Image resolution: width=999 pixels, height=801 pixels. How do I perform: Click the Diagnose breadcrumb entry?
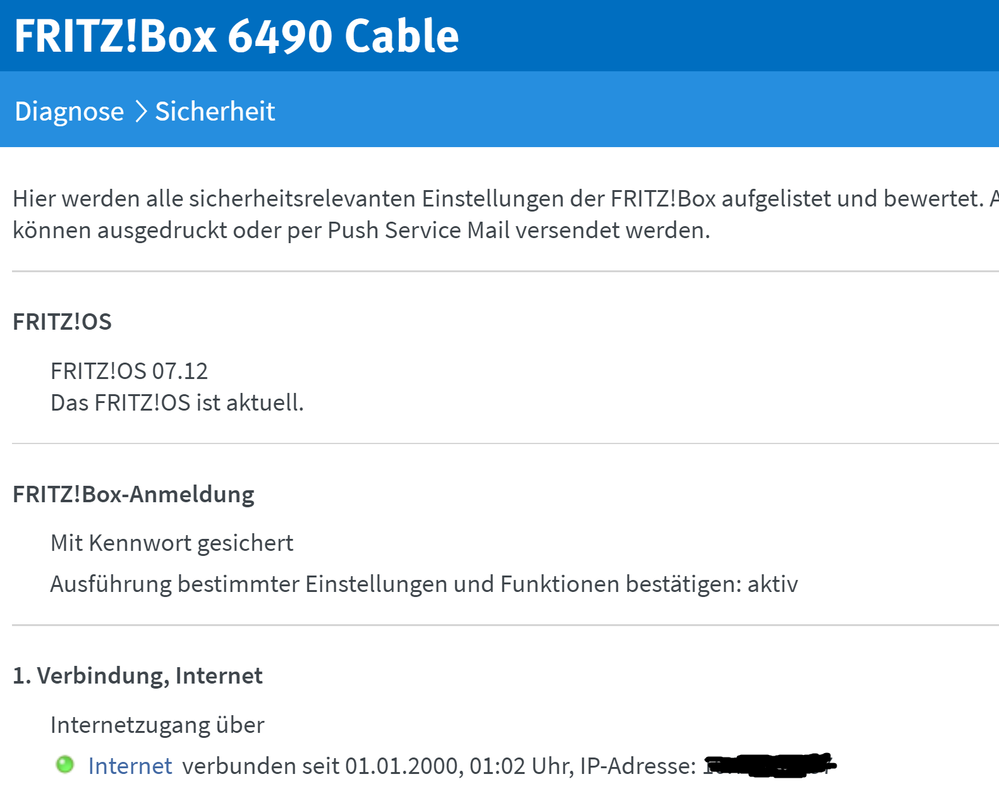69,111
